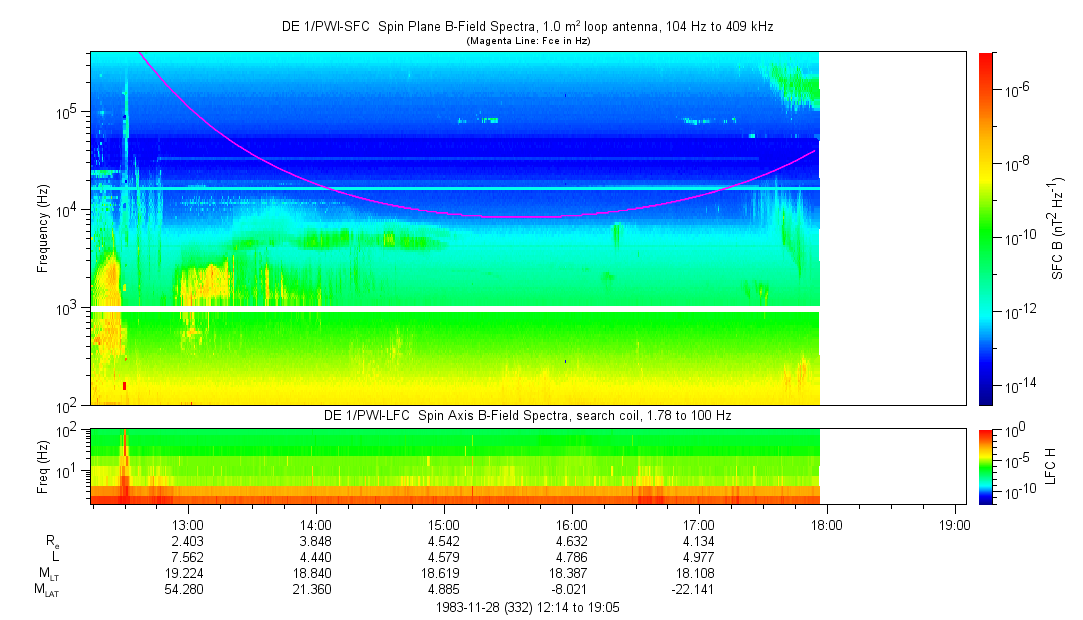Select the 15:00 time tick label

443,524
